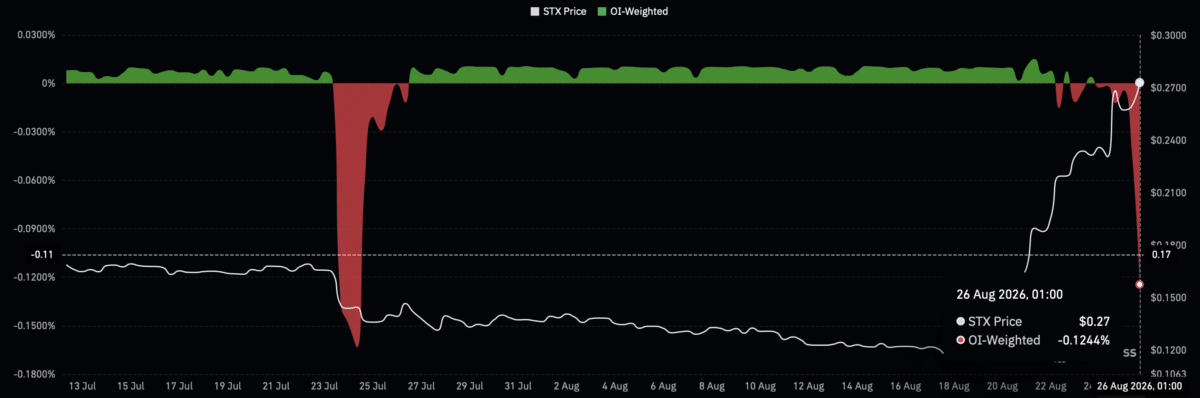
Task: Click the 18 Aug date label
Action: point(955,385)
